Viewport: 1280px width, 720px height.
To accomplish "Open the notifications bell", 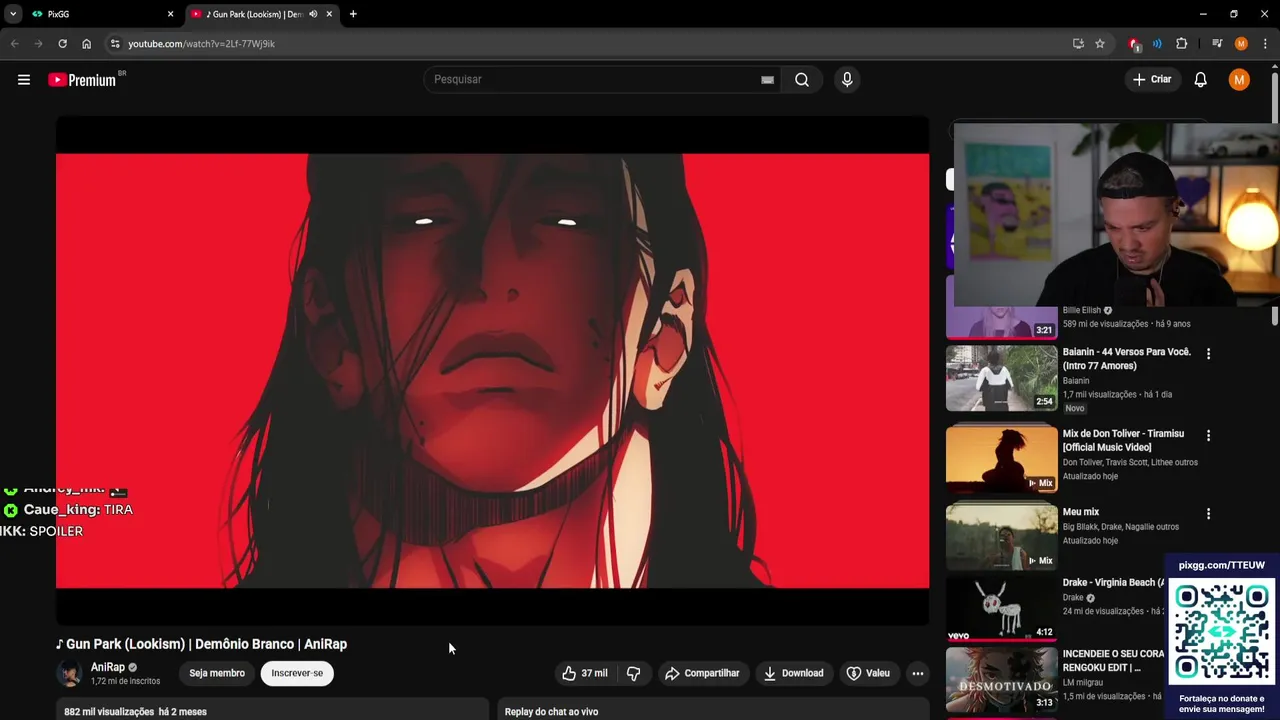I will [1201, 80].
